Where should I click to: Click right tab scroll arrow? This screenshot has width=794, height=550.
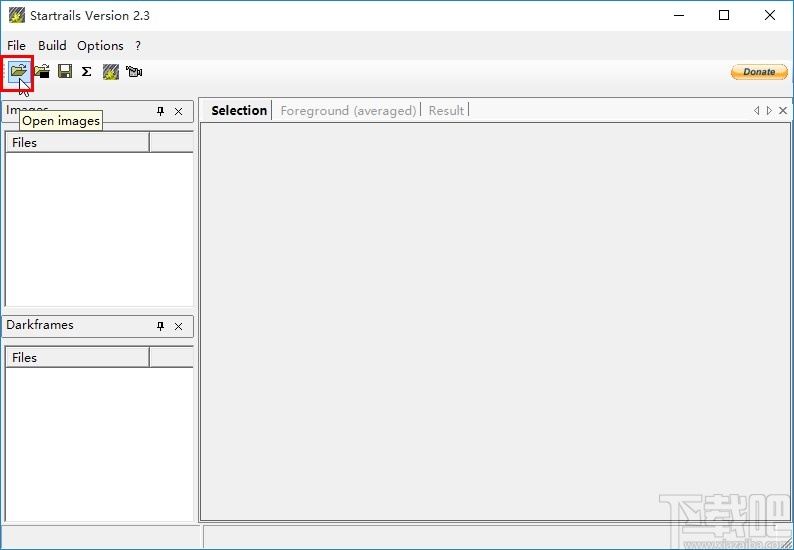[769, 110]
